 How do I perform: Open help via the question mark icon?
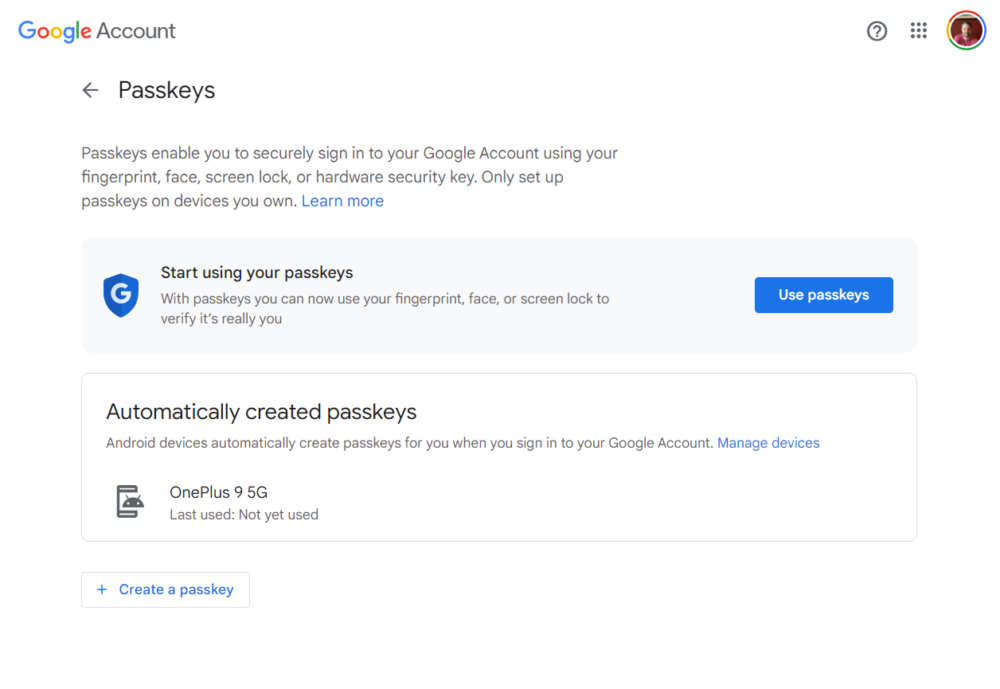877,31
